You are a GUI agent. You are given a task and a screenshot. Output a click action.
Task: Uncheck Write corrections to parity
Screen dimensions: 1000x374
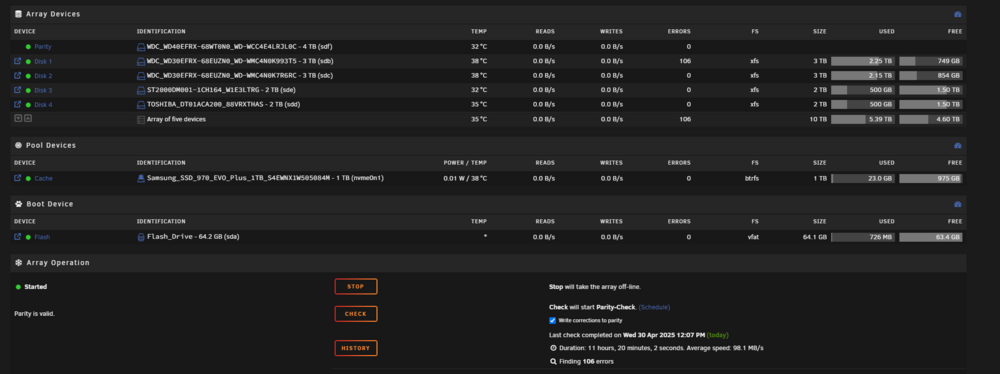552,320
